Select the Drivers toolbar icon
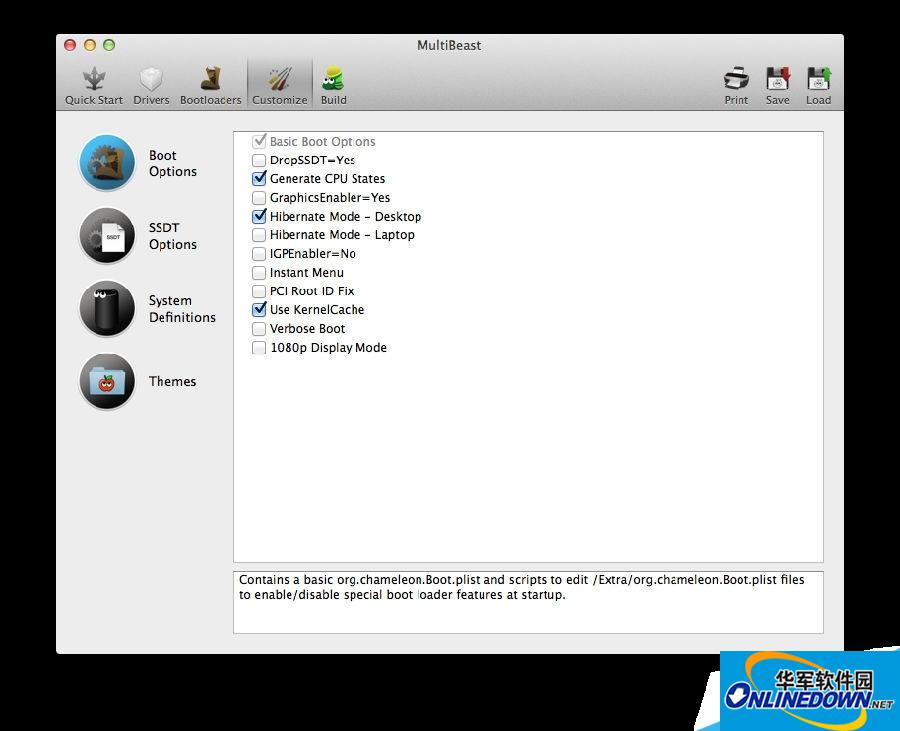 [151, 80]
